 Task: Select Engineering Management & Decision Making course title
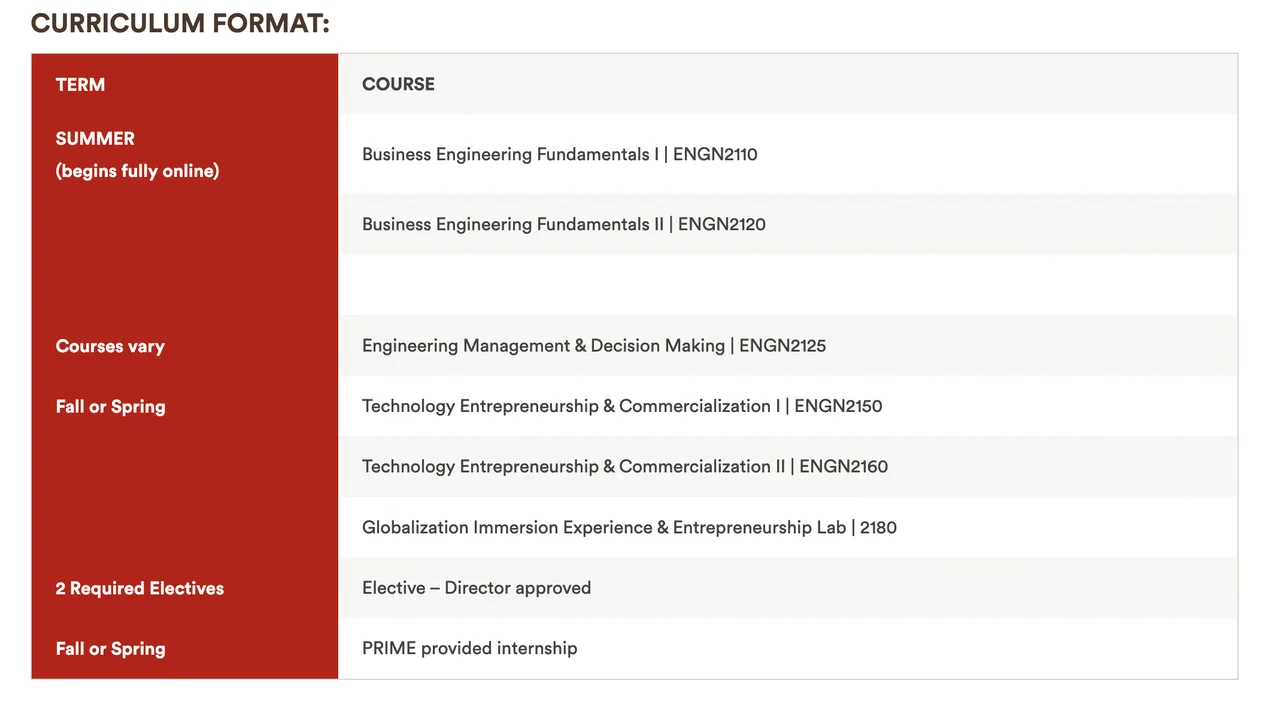(x=543, y=346)
